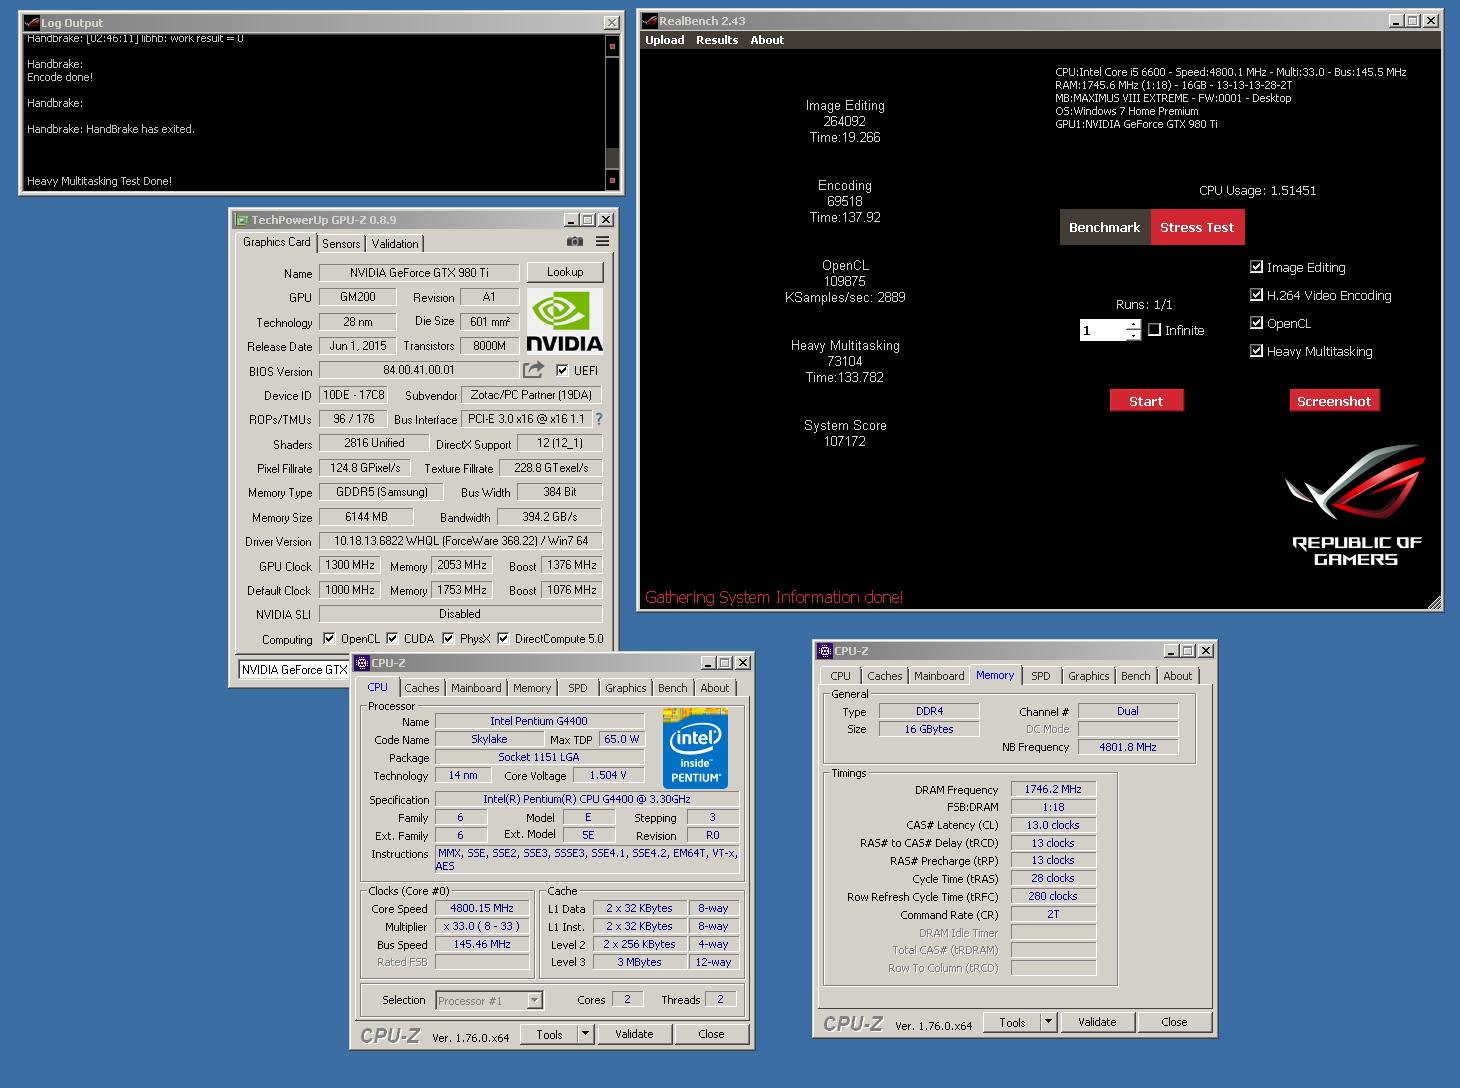
Task: Open the Bench tab in left CPU-Z
Action: point(673,688)
